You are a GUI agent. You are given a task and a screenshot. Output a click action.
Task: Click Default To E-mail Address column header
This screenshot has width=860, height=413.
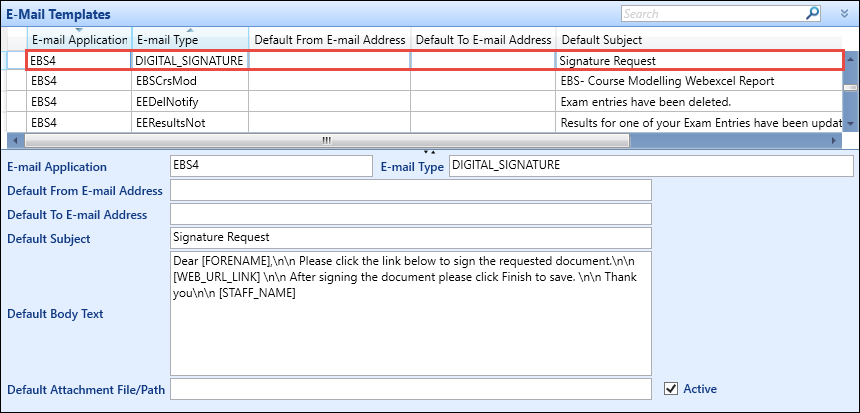coord(483,39)
